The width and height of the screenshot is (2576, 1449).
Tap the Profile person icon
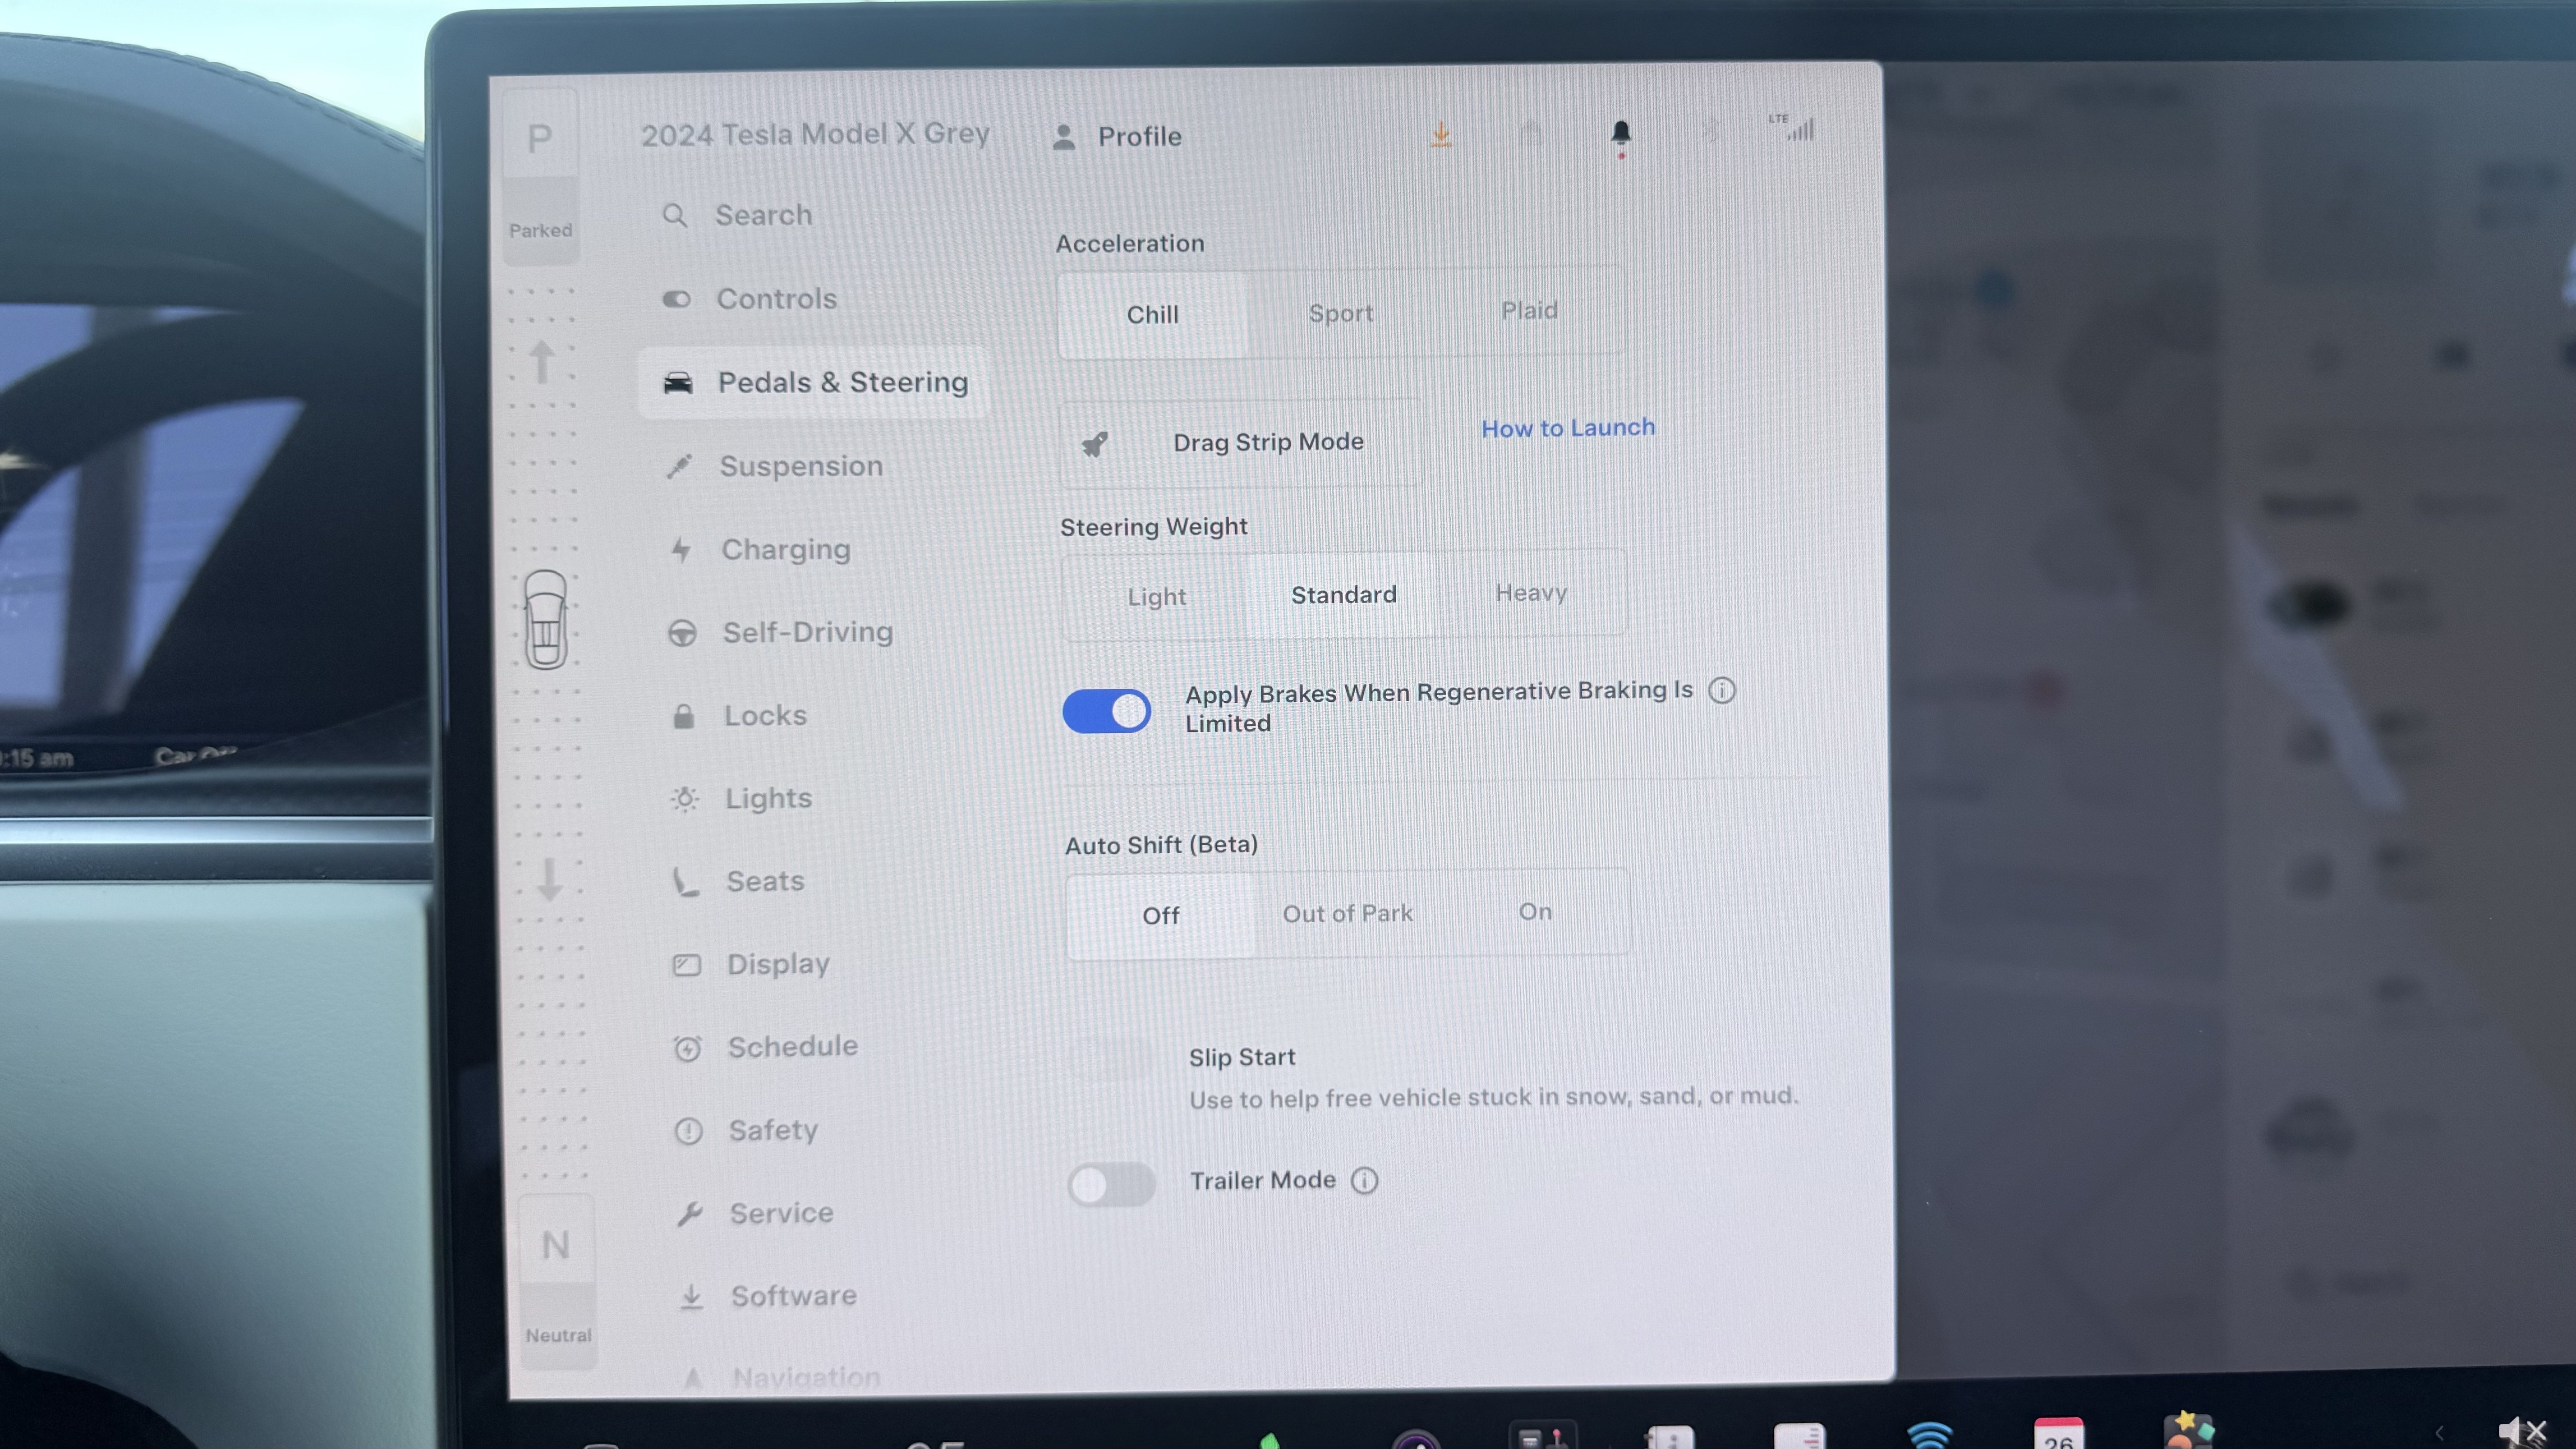[1064, 137]
